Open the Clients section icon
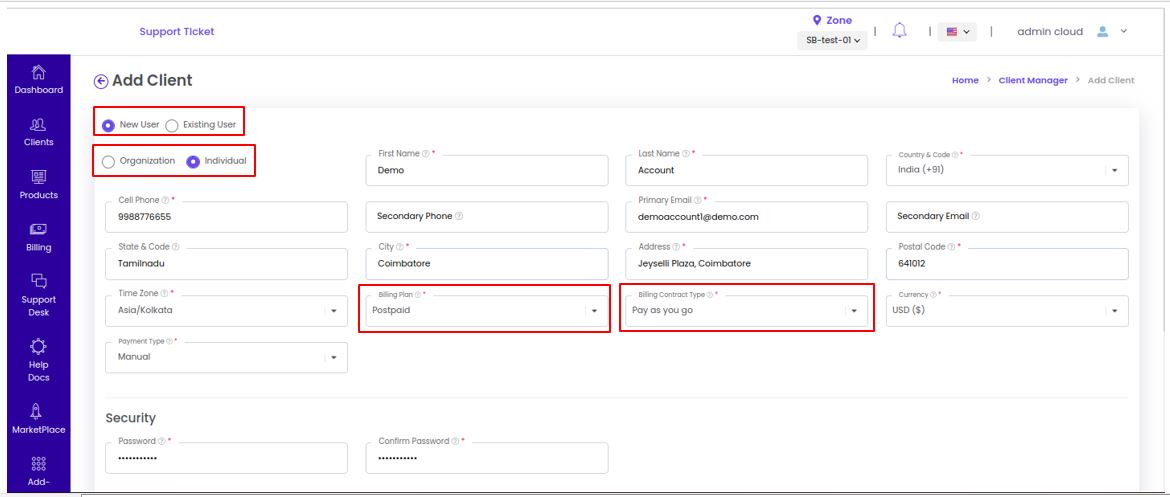 39,125
